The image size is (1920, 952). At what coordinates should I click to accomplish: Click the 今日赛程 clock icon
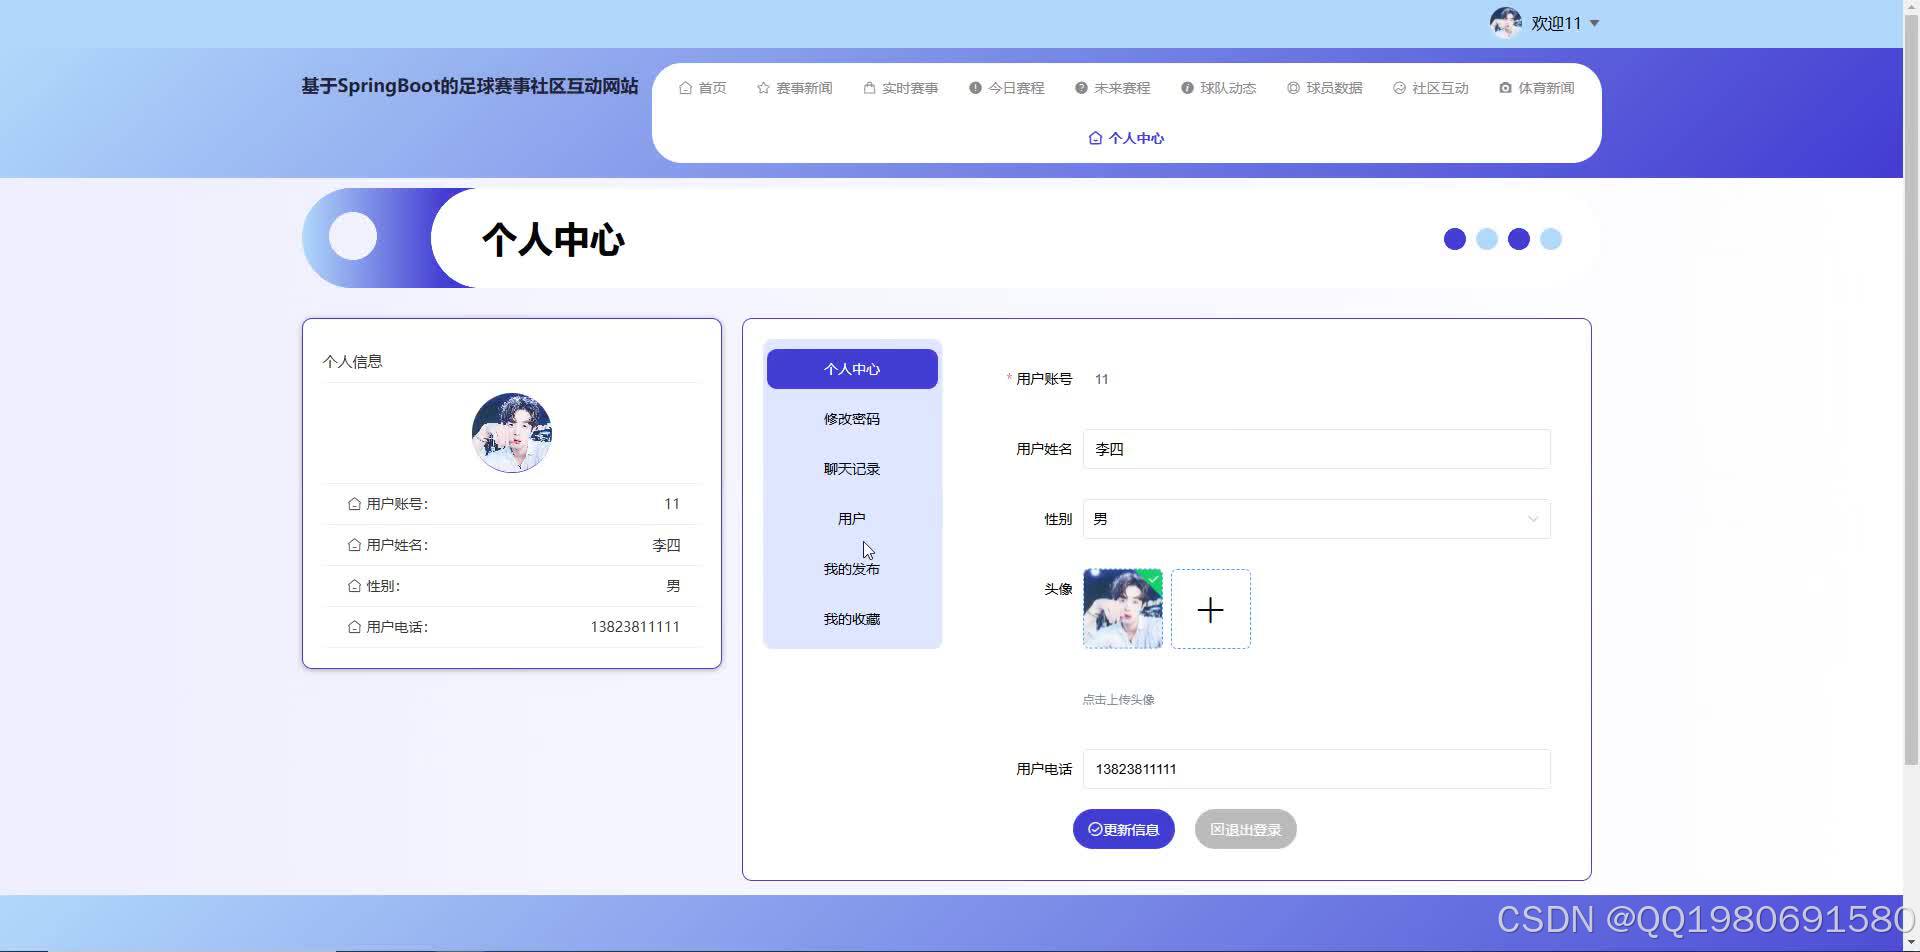(x=975, y=87)
